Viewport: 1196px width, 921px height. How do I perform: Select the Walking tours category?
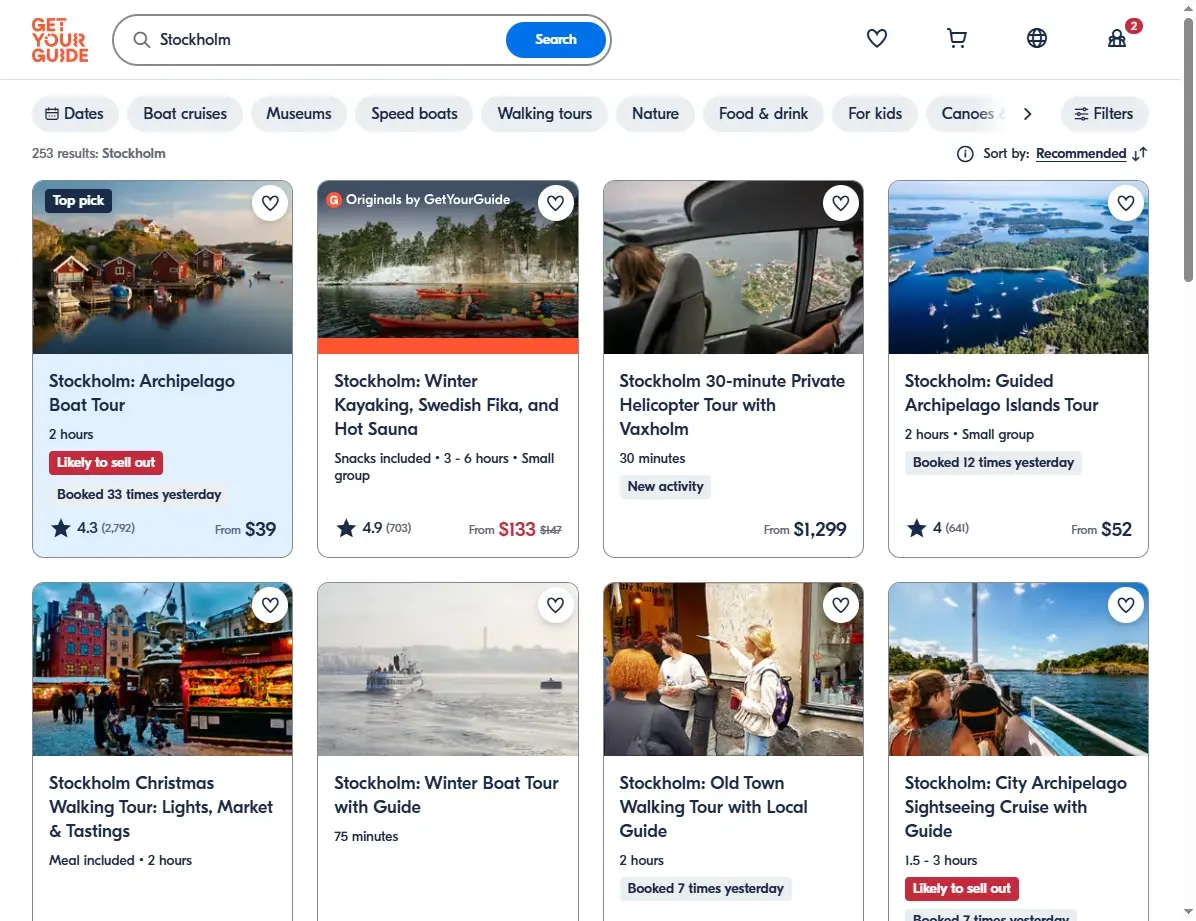point(545,114)
